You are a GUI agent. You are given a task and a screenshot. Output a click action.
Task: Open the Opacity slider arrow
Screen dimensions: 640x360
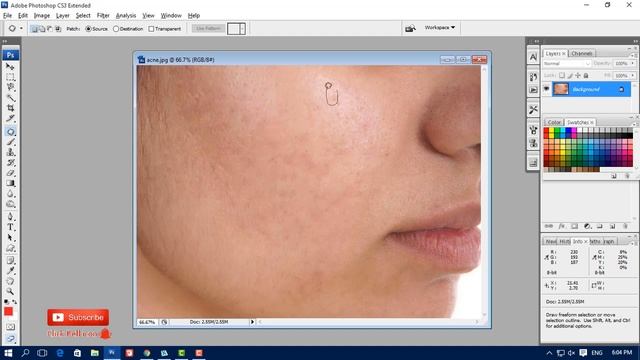pyautogui.click(x=633, y=64)
